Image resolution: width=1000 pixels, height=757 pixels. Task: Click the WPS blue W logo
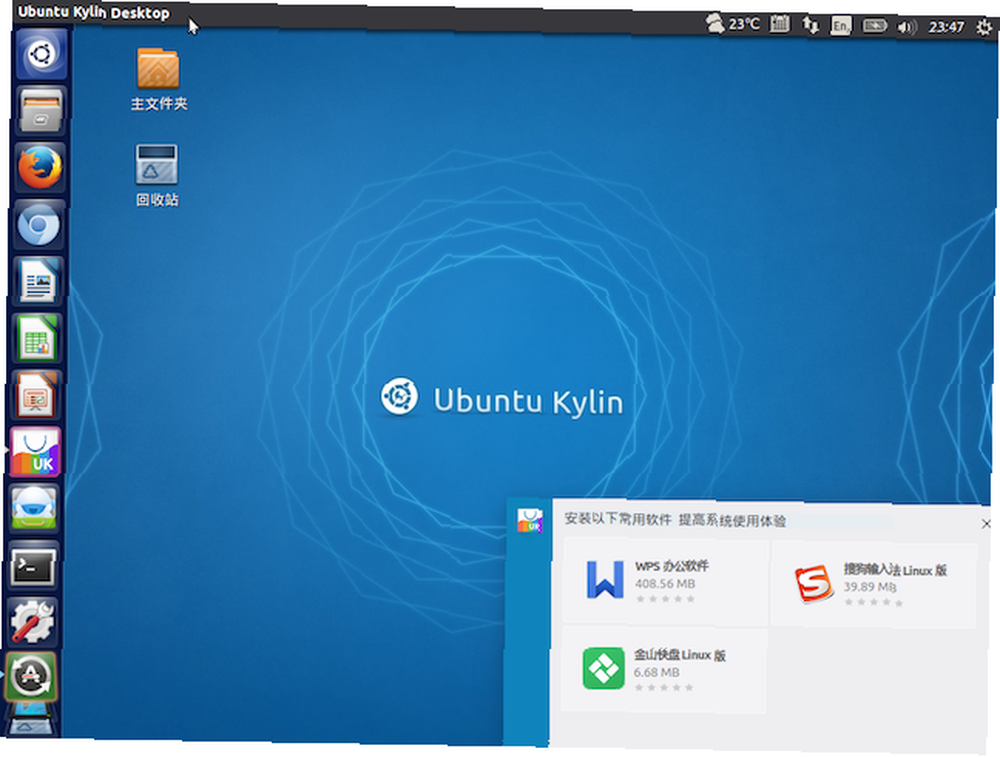pyautogui.click(x=605, y=579)
